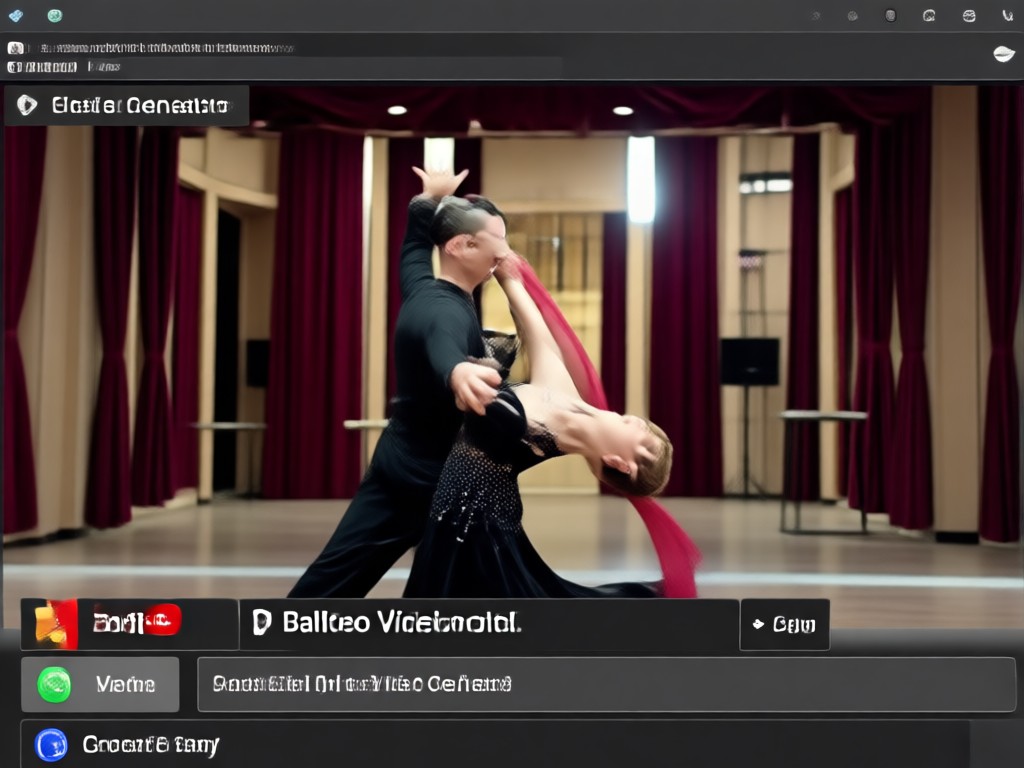Click the white burger-shaped icon in top bar

click(x=969, y=16)
